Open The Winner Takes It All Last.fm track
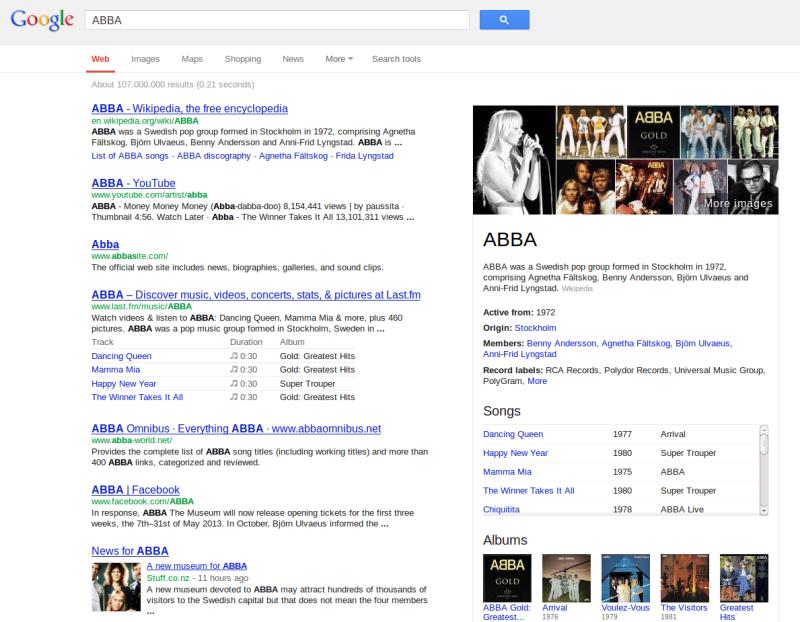Screen dimensions: 800x622 [x=137, y=396]
